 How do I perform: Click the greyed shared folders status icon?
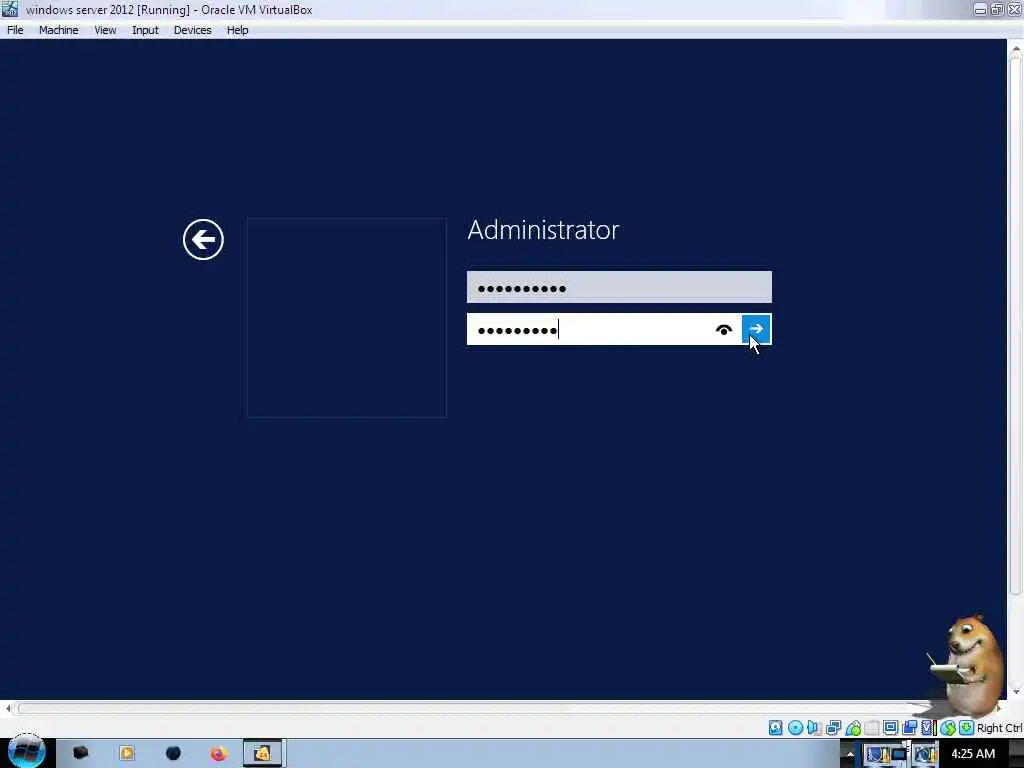point(872,728)
